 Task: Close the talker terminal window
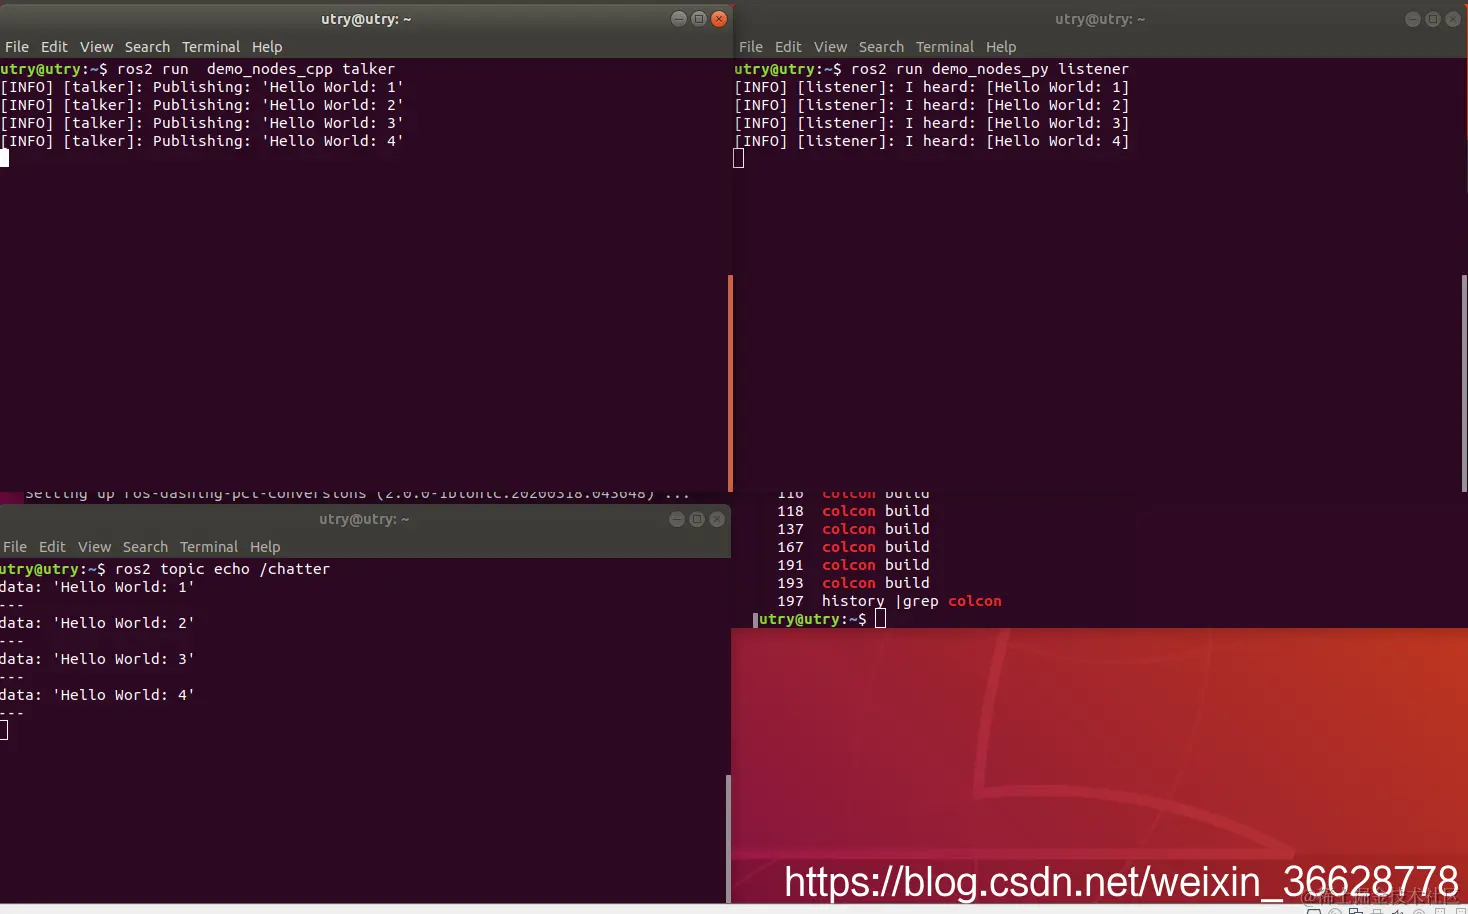719,19
